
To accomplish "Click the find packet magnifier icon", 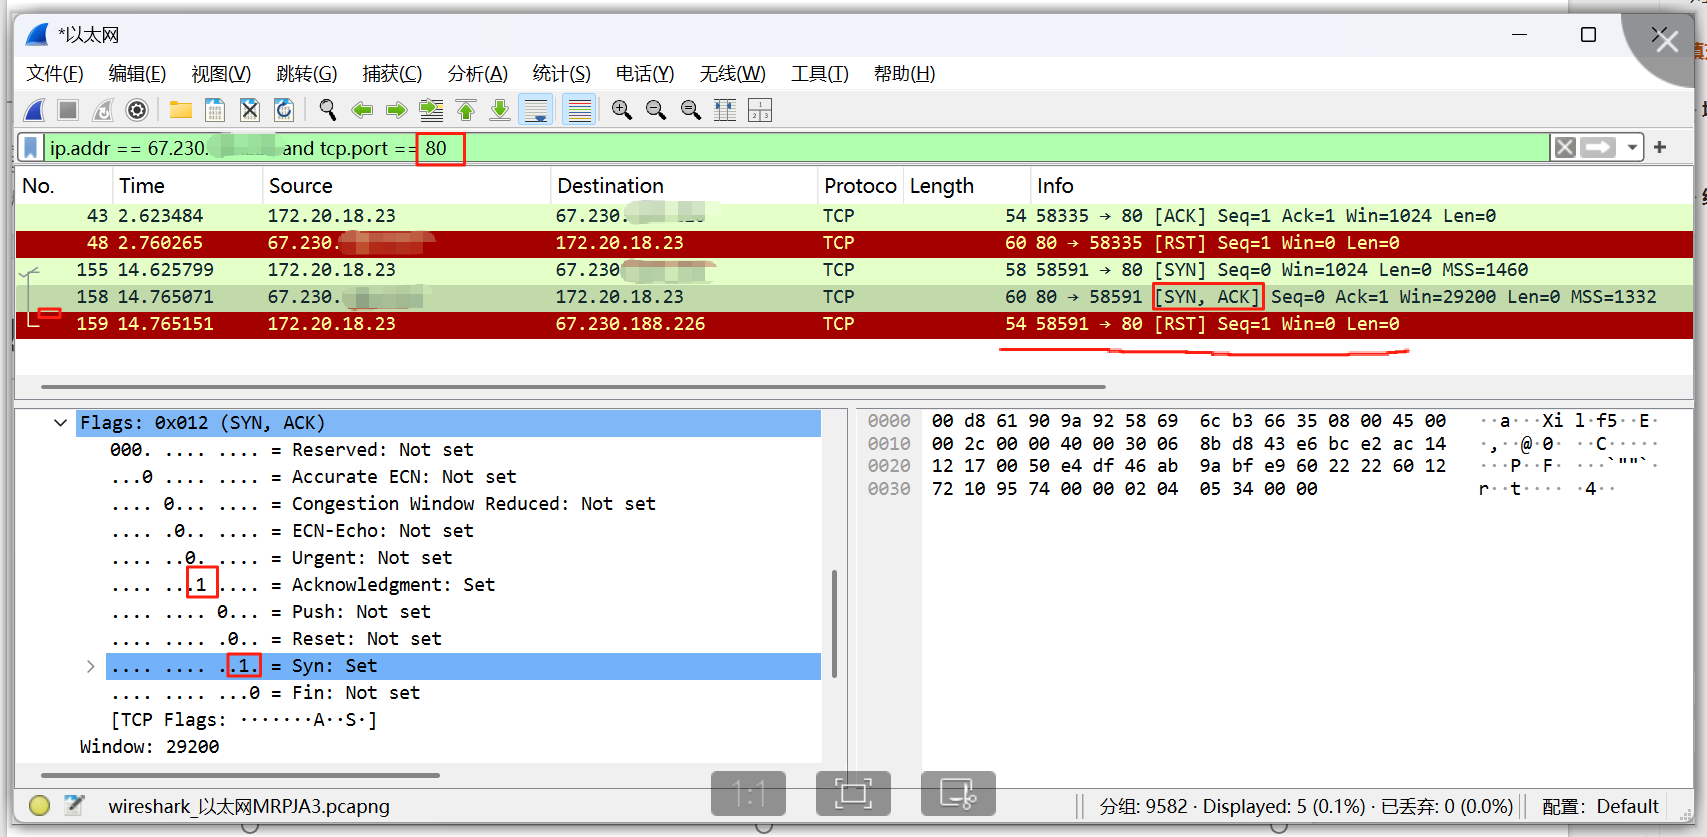I will tap(327, 110).
